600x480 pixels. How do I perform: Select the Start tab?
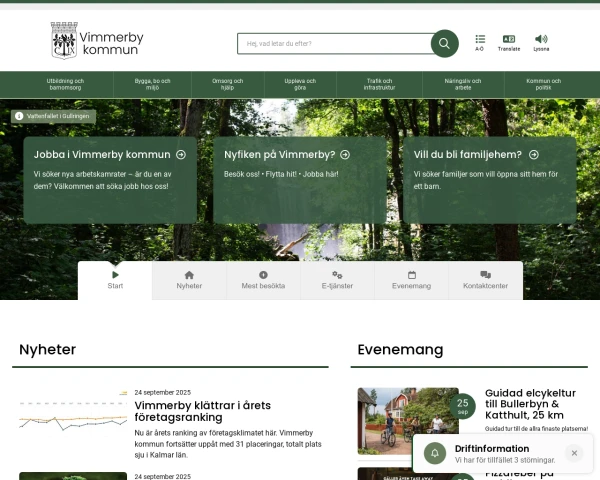pos(115,280)
